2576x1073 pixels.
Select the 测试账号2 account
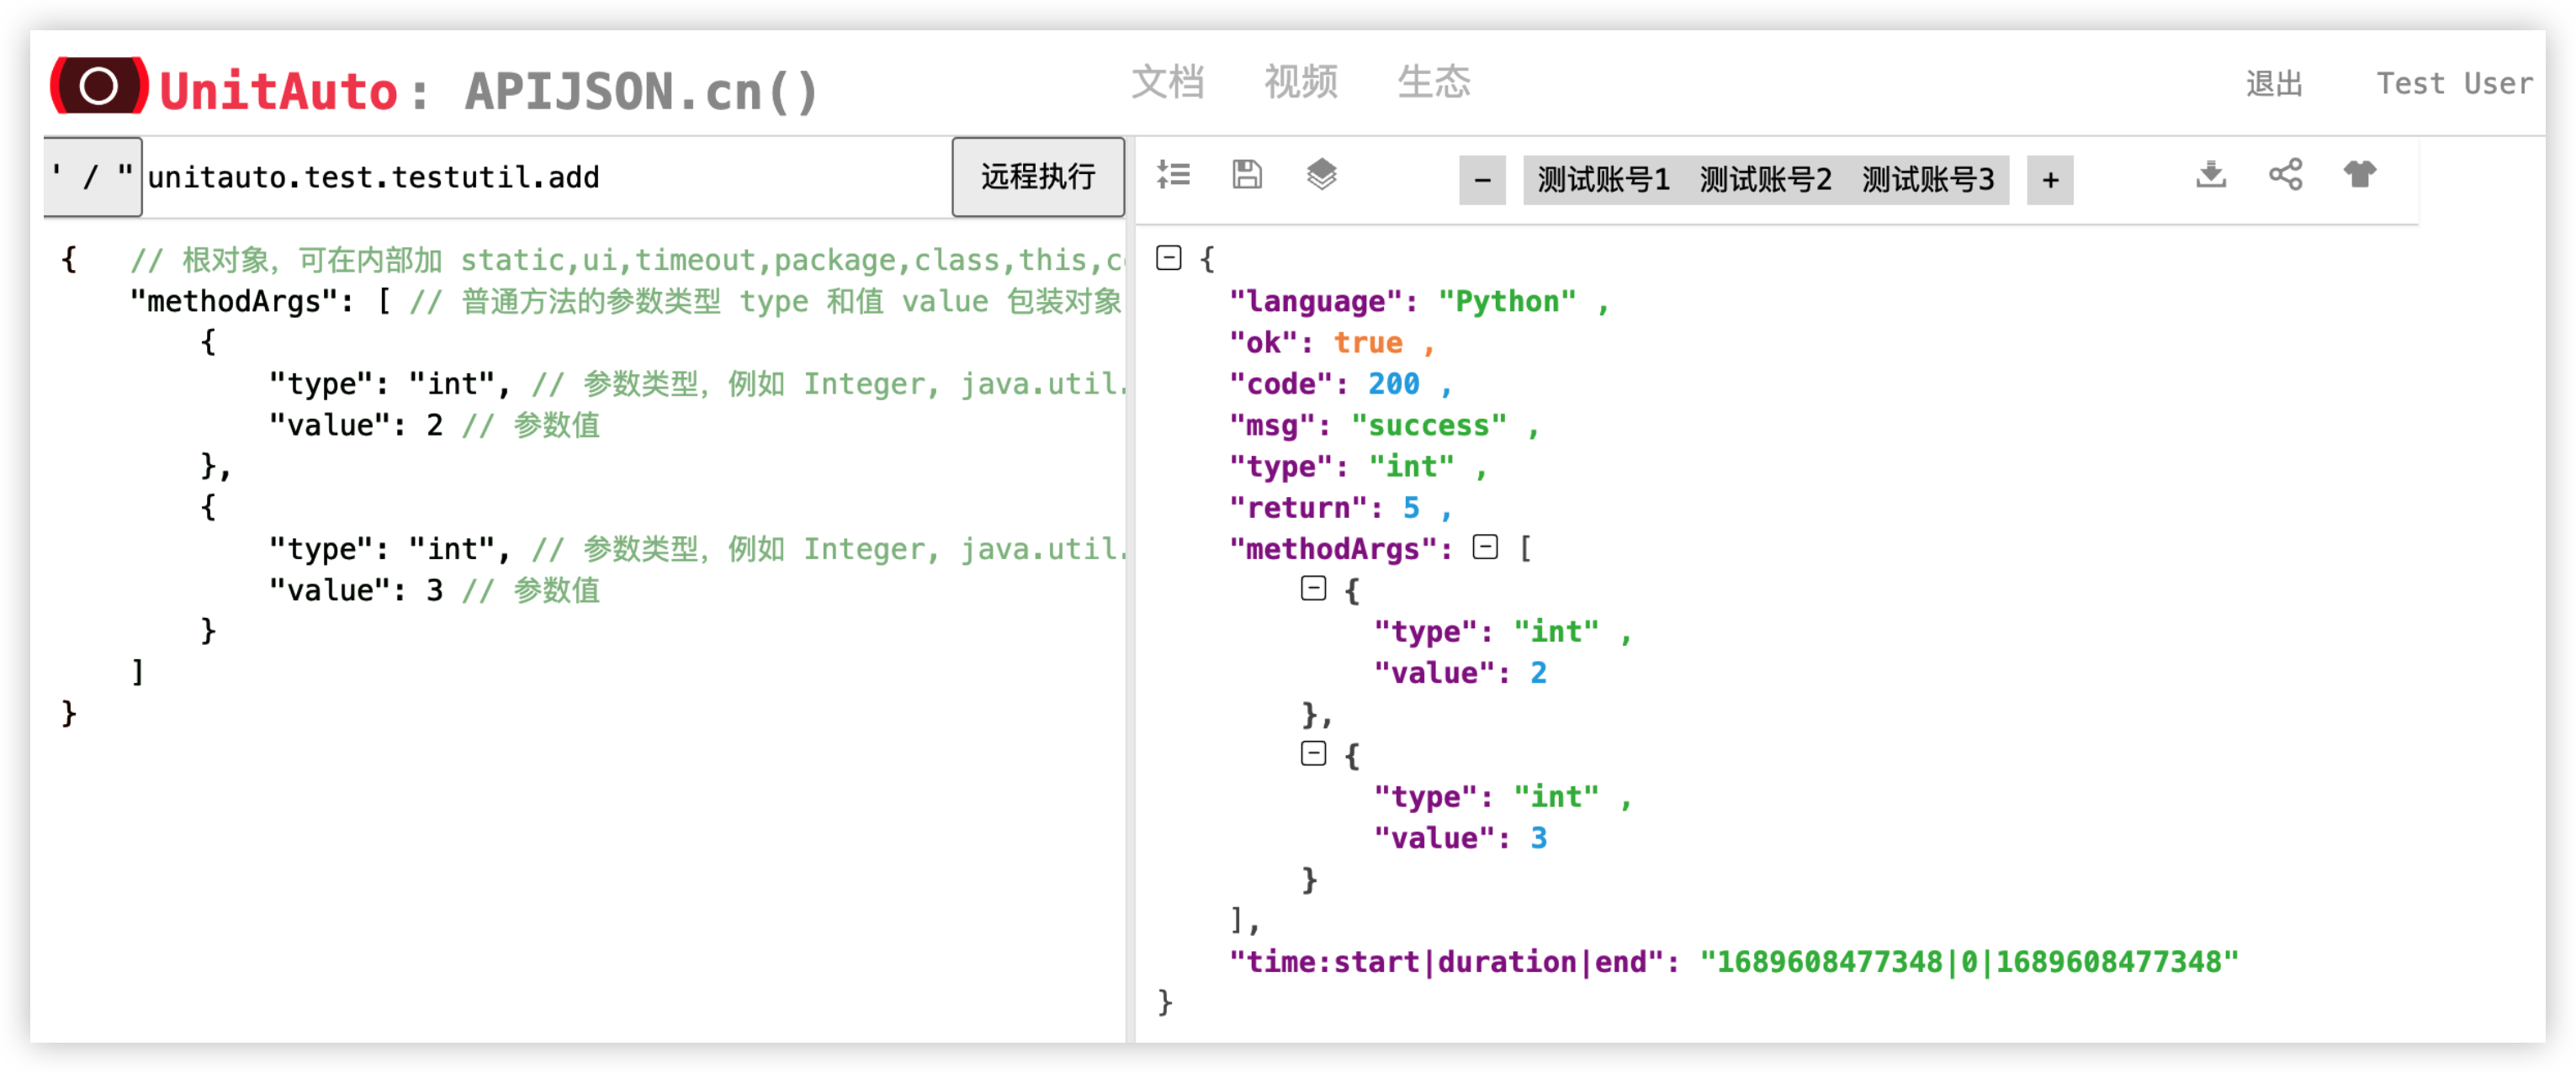click(1763, 180)
